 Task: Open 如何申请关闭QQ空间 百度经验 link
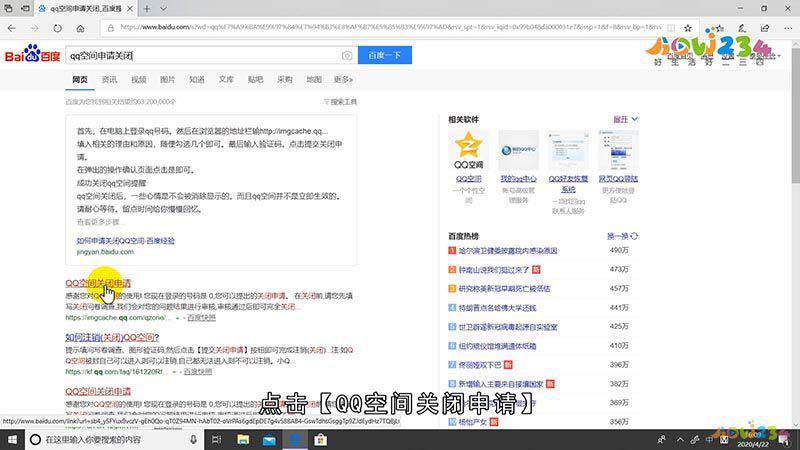126,241
